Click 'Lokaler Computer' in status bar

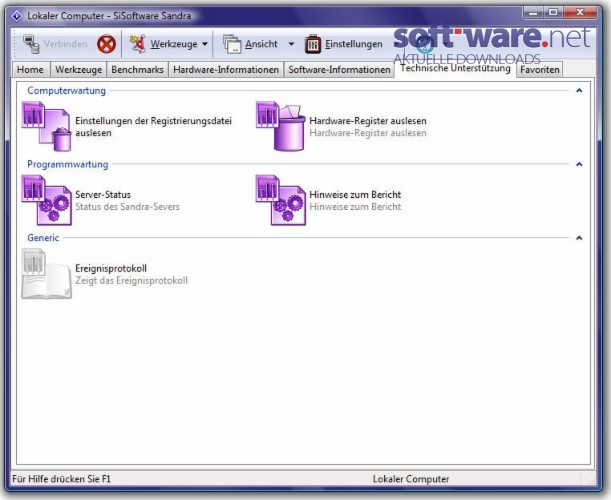point(411,479)
